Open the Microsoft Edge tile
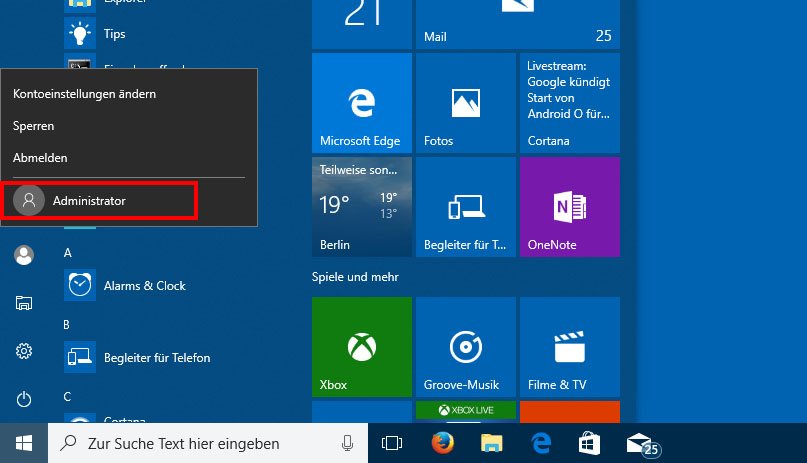The height and width of the screenshot is (463, 807). 361,103
